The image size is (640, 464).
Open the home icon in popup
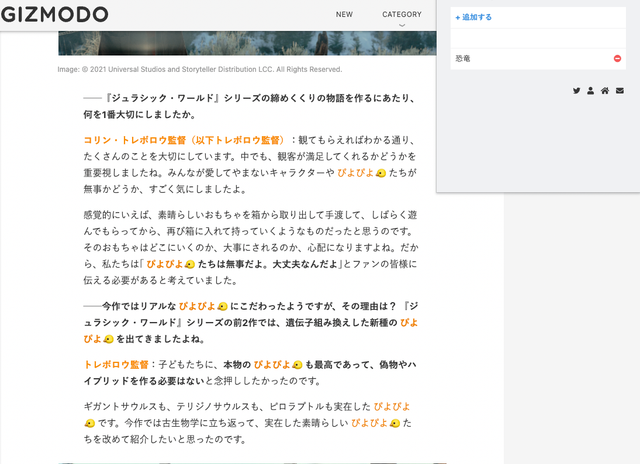(605, 91)
